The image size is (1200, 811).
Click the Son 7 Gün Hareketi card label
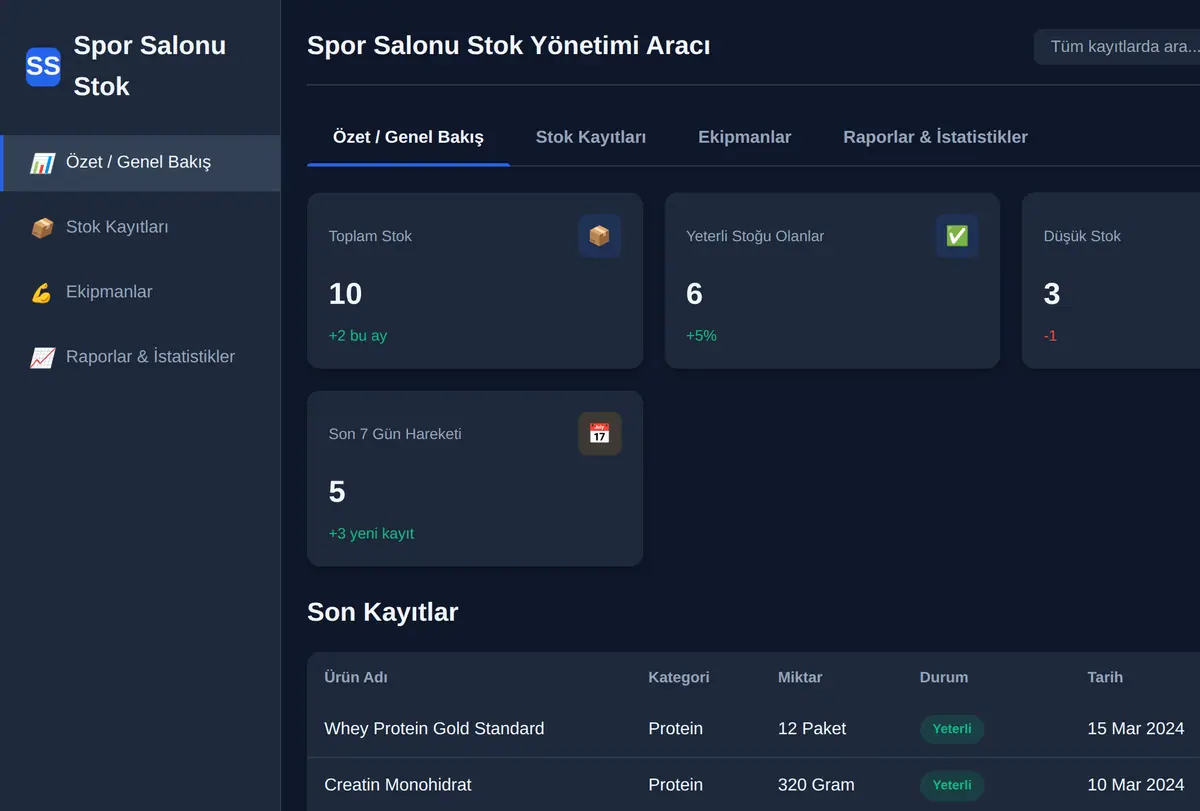point(395,435)
